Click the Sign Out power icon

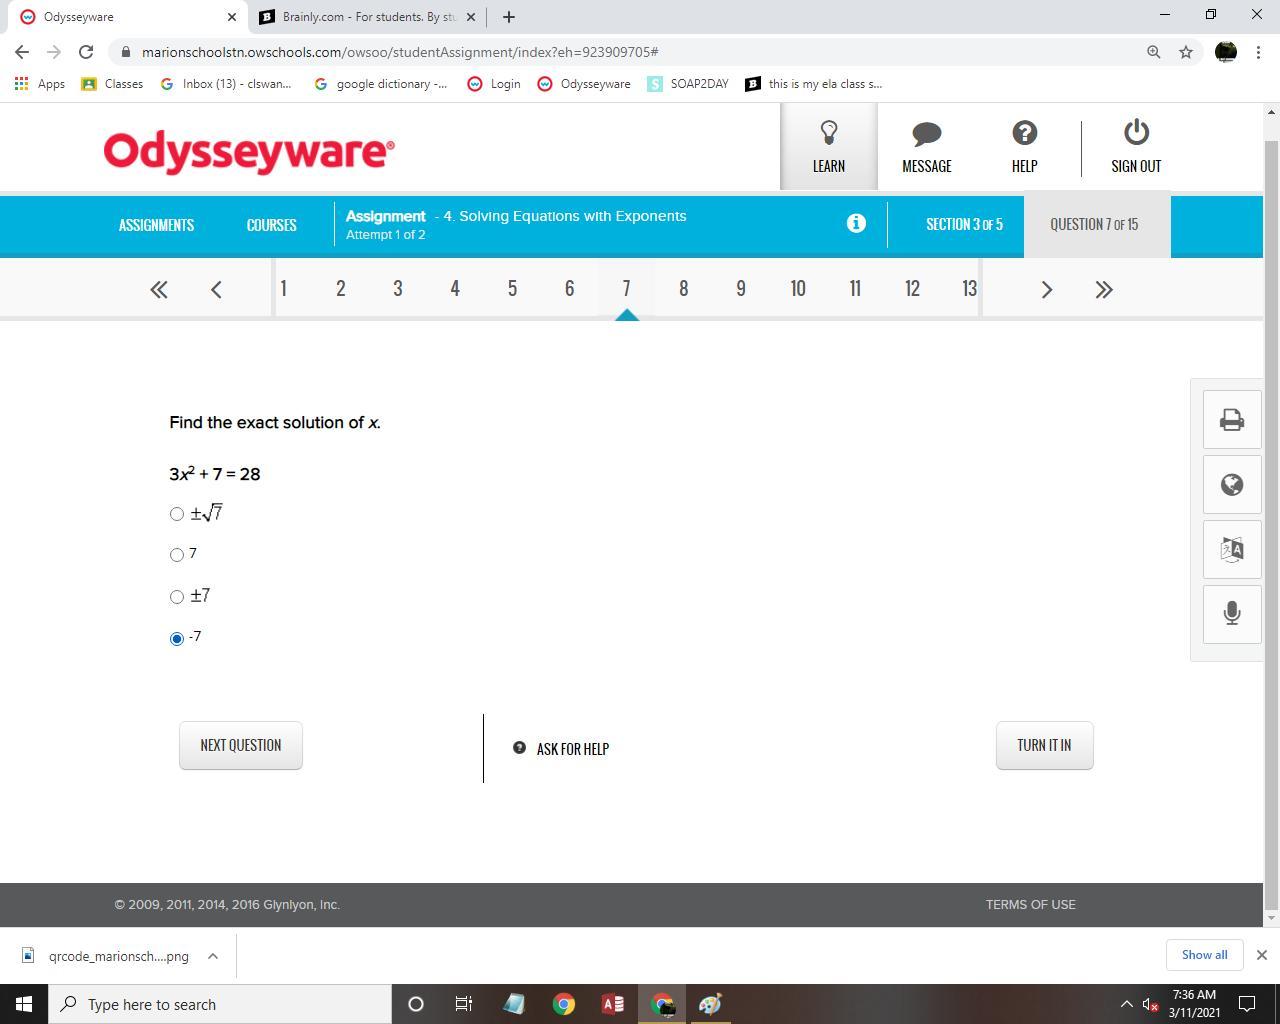(1136, 146)
